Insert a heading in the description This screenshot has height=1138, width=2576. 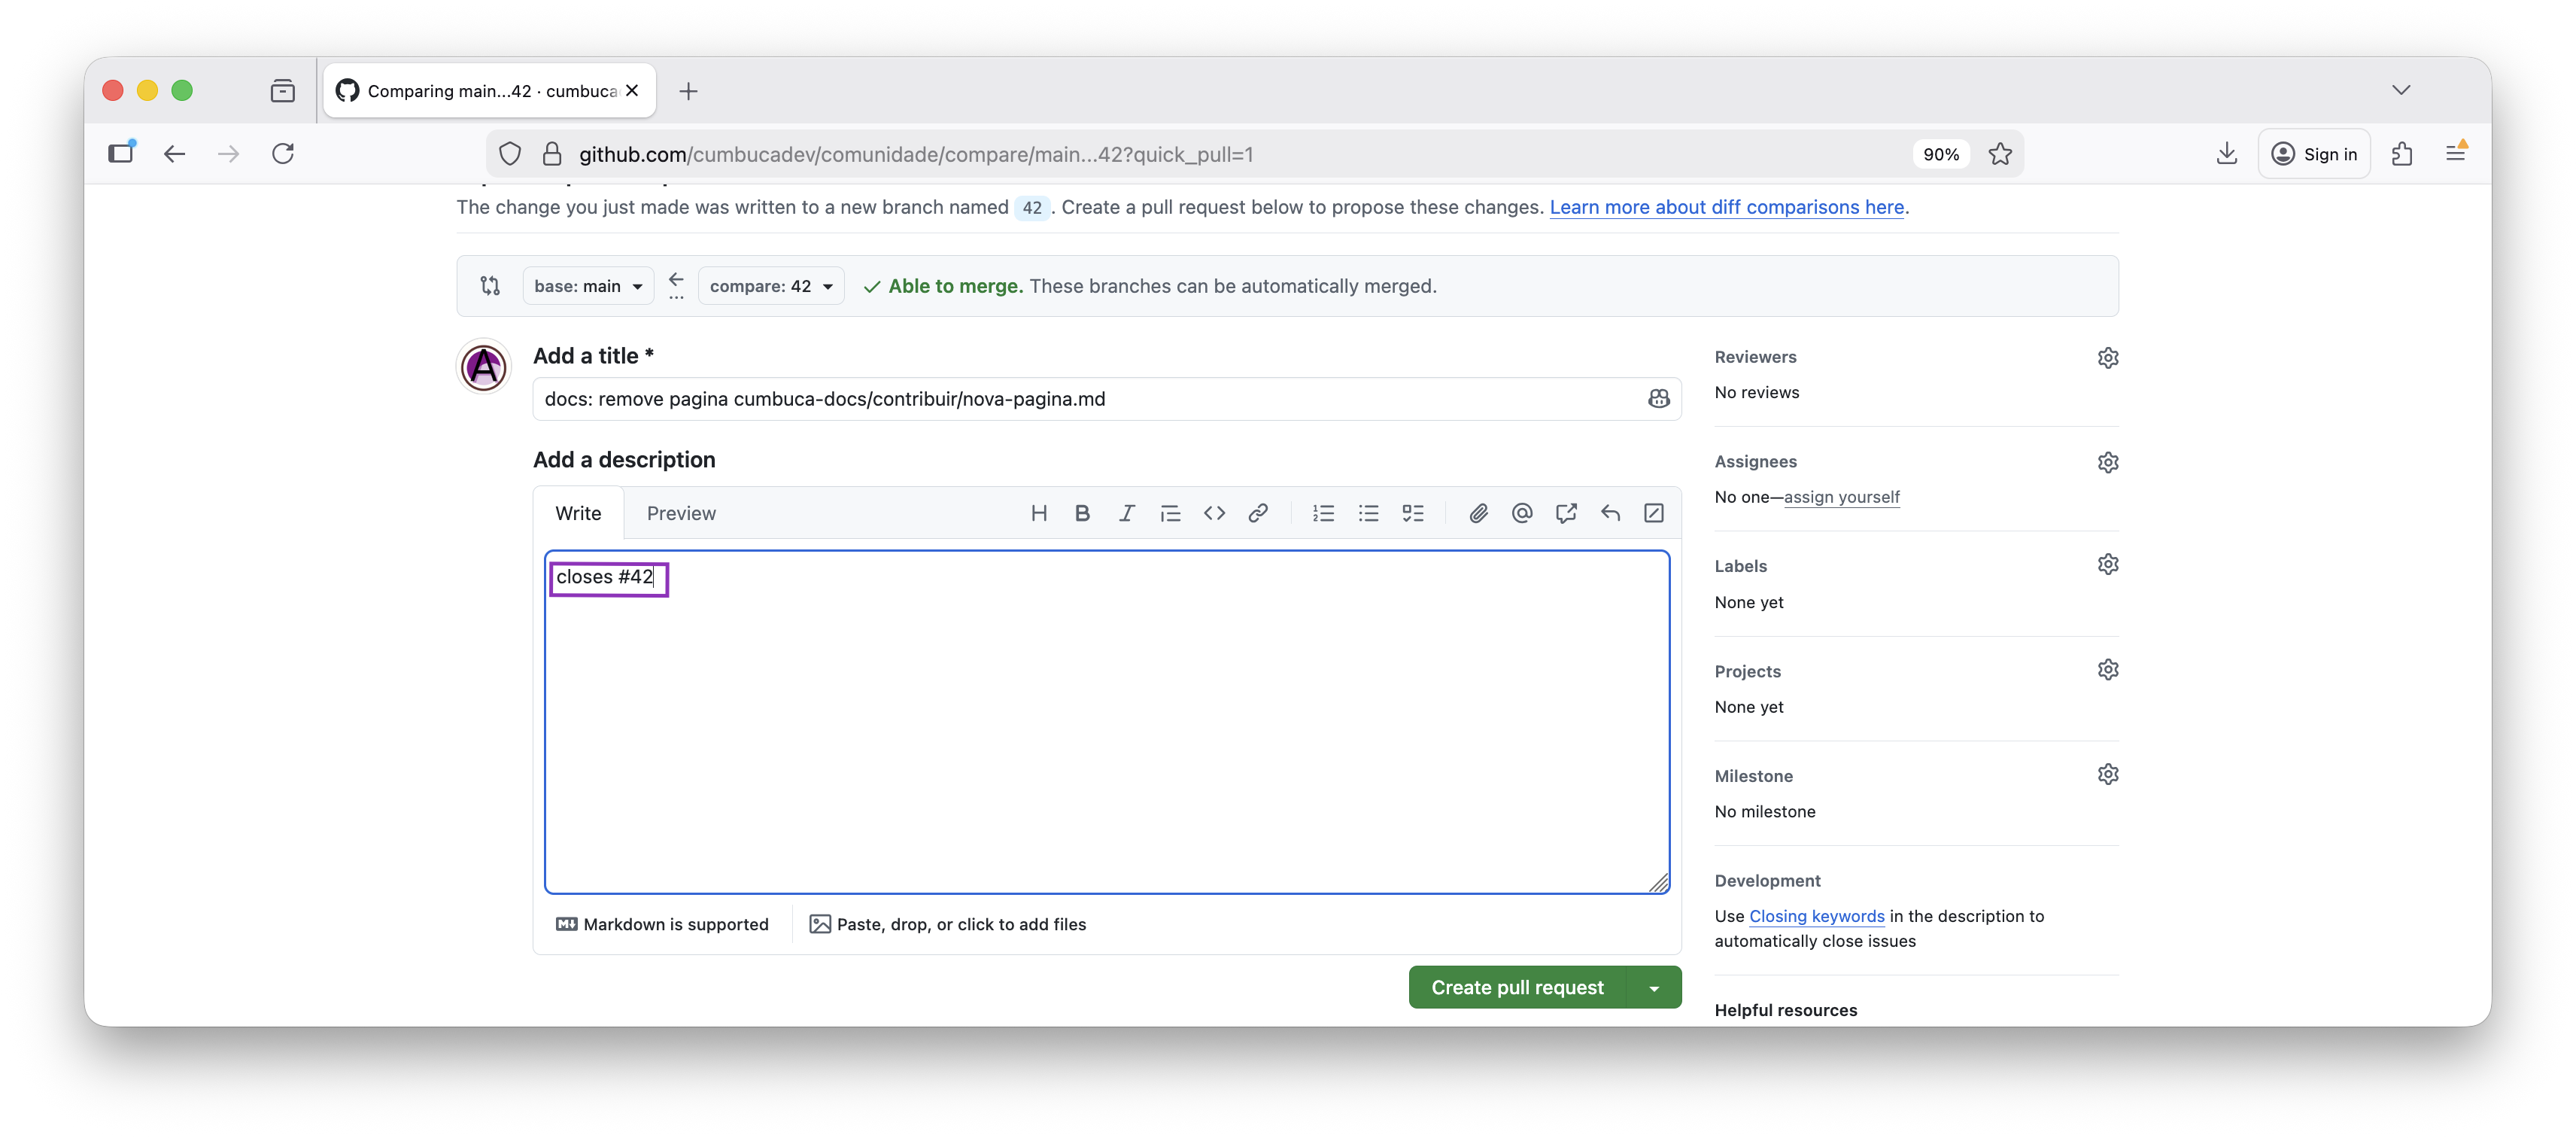(1038, 513)
